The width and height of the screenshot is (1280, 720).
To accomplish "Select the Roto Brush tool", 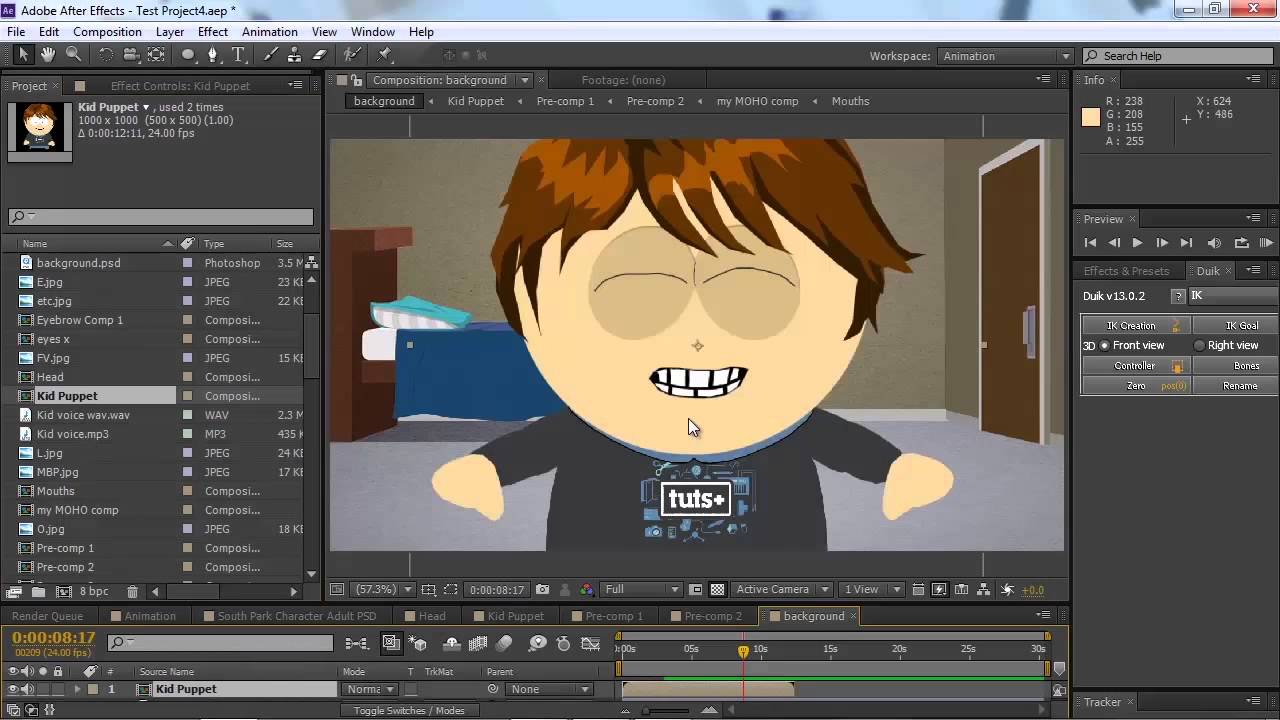I will click(x=352, y=55).
